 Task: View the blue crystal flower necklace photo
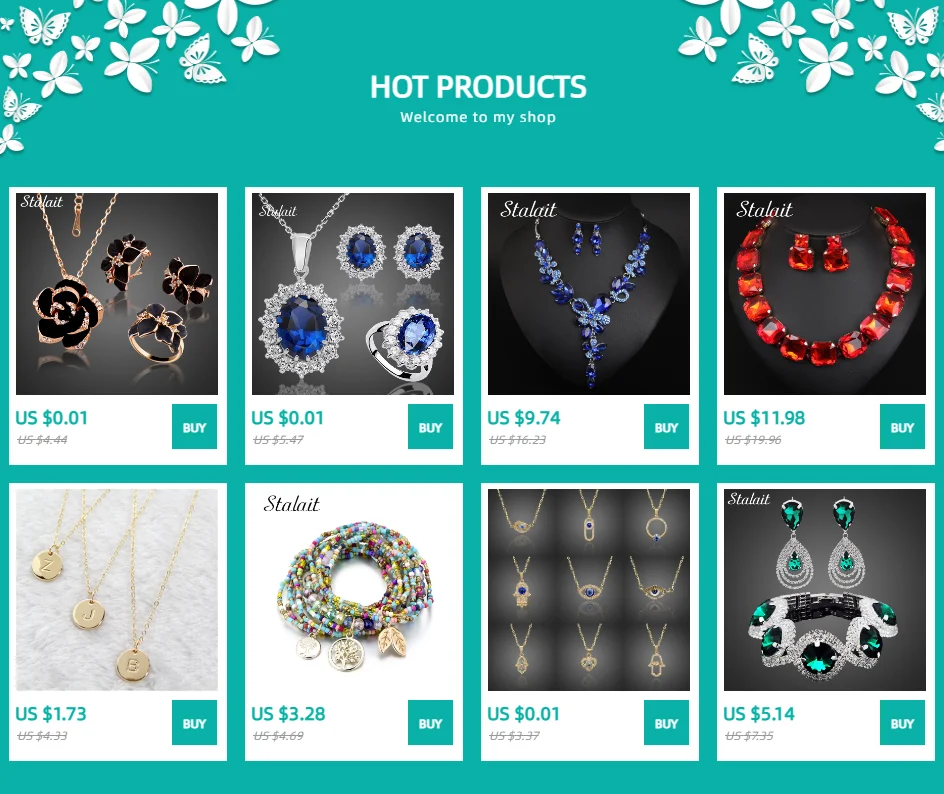pos(589,294)
